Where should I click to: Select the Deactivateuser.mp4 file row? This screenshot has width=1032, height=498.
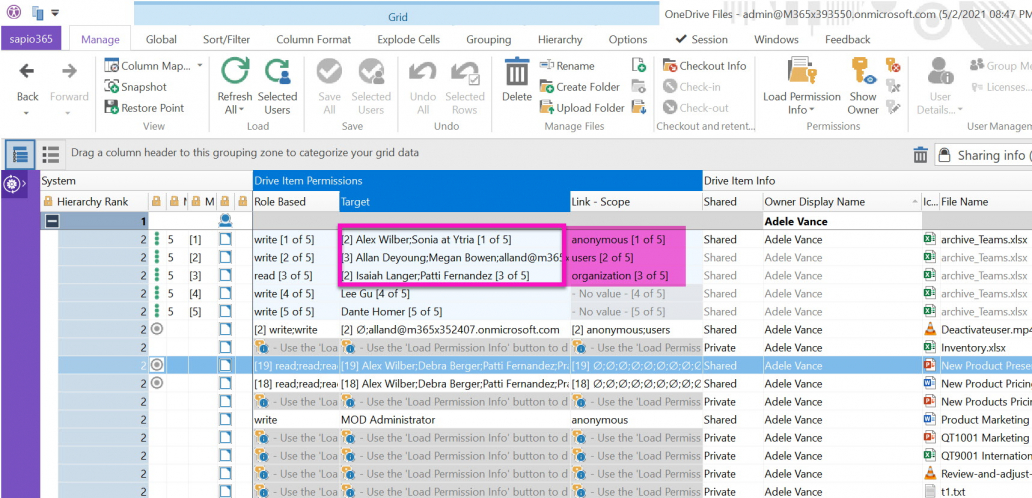(x=985, y=330)
